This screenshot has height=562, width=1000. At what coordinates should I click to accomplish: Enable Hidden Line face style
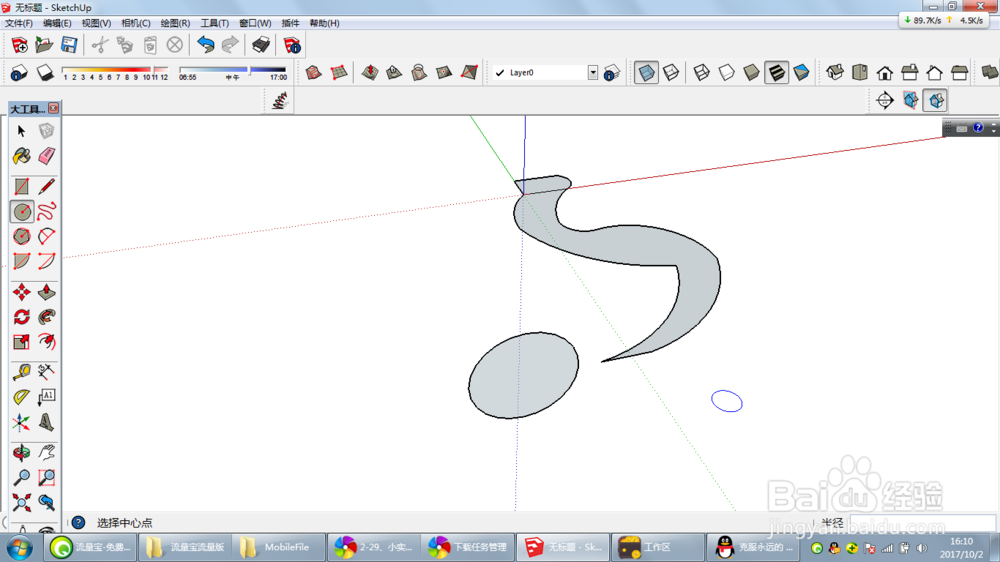(726, 73)
